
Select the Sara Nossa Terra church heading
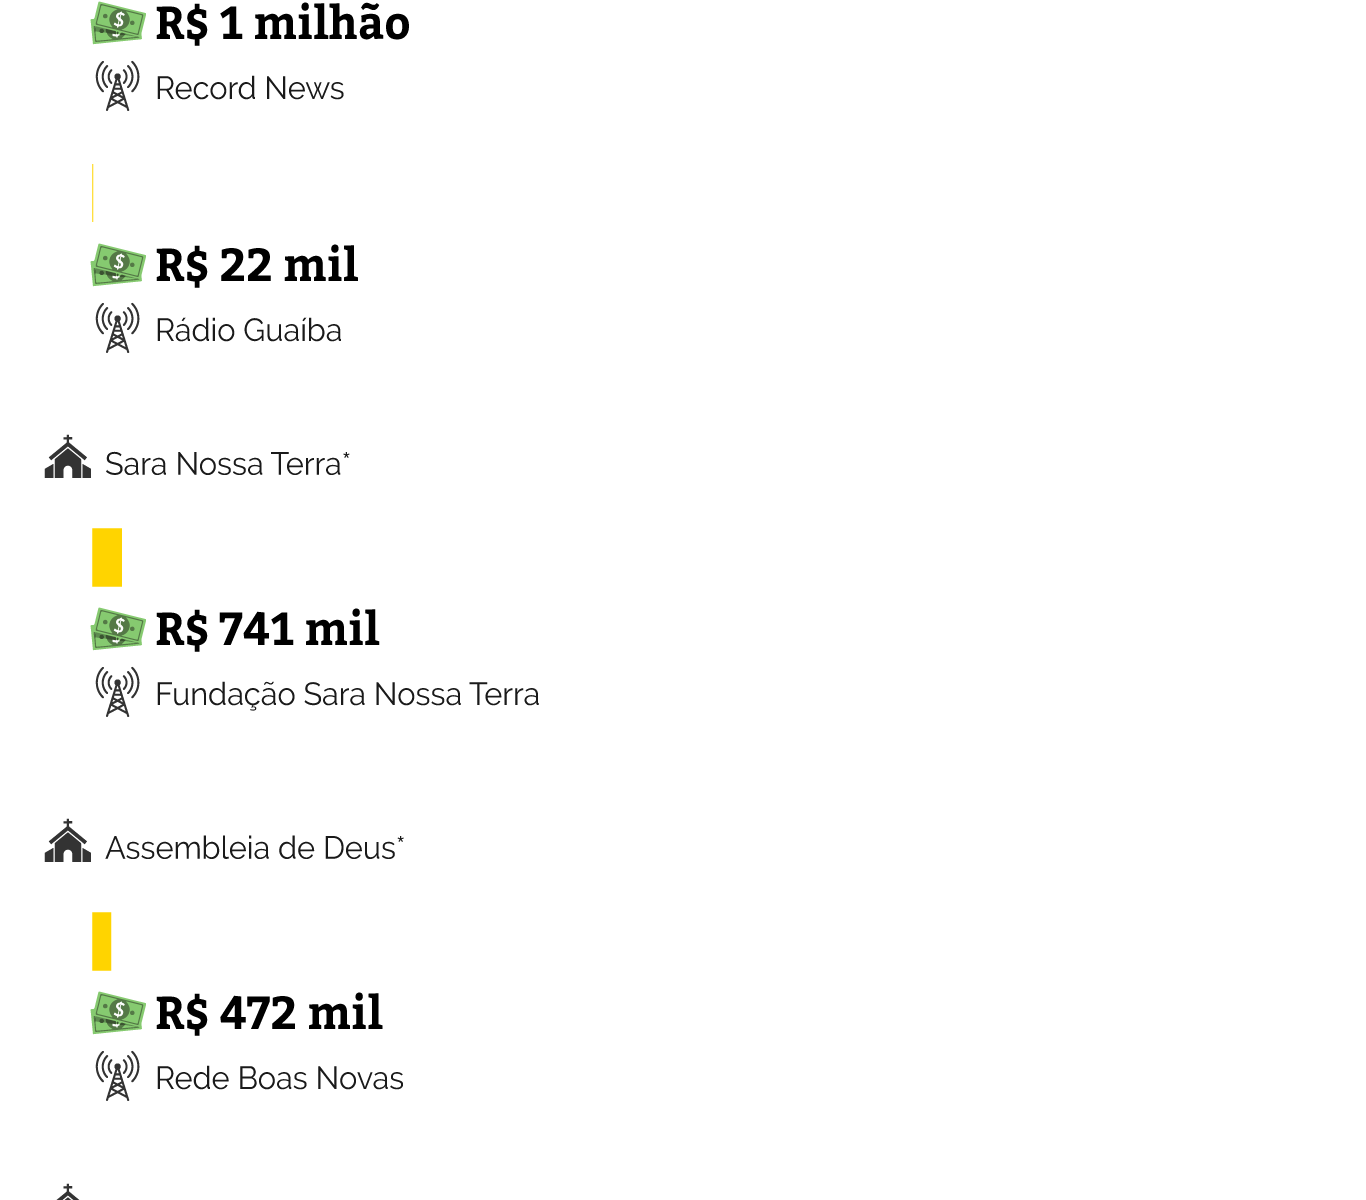224,465
